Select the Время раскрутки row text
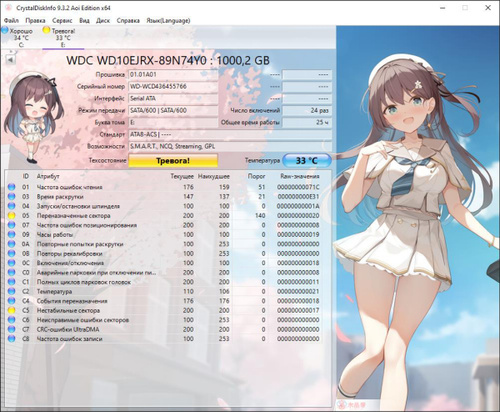Image resolution: width=500 pixels, height=412 pixels. (x=60, y=197)
